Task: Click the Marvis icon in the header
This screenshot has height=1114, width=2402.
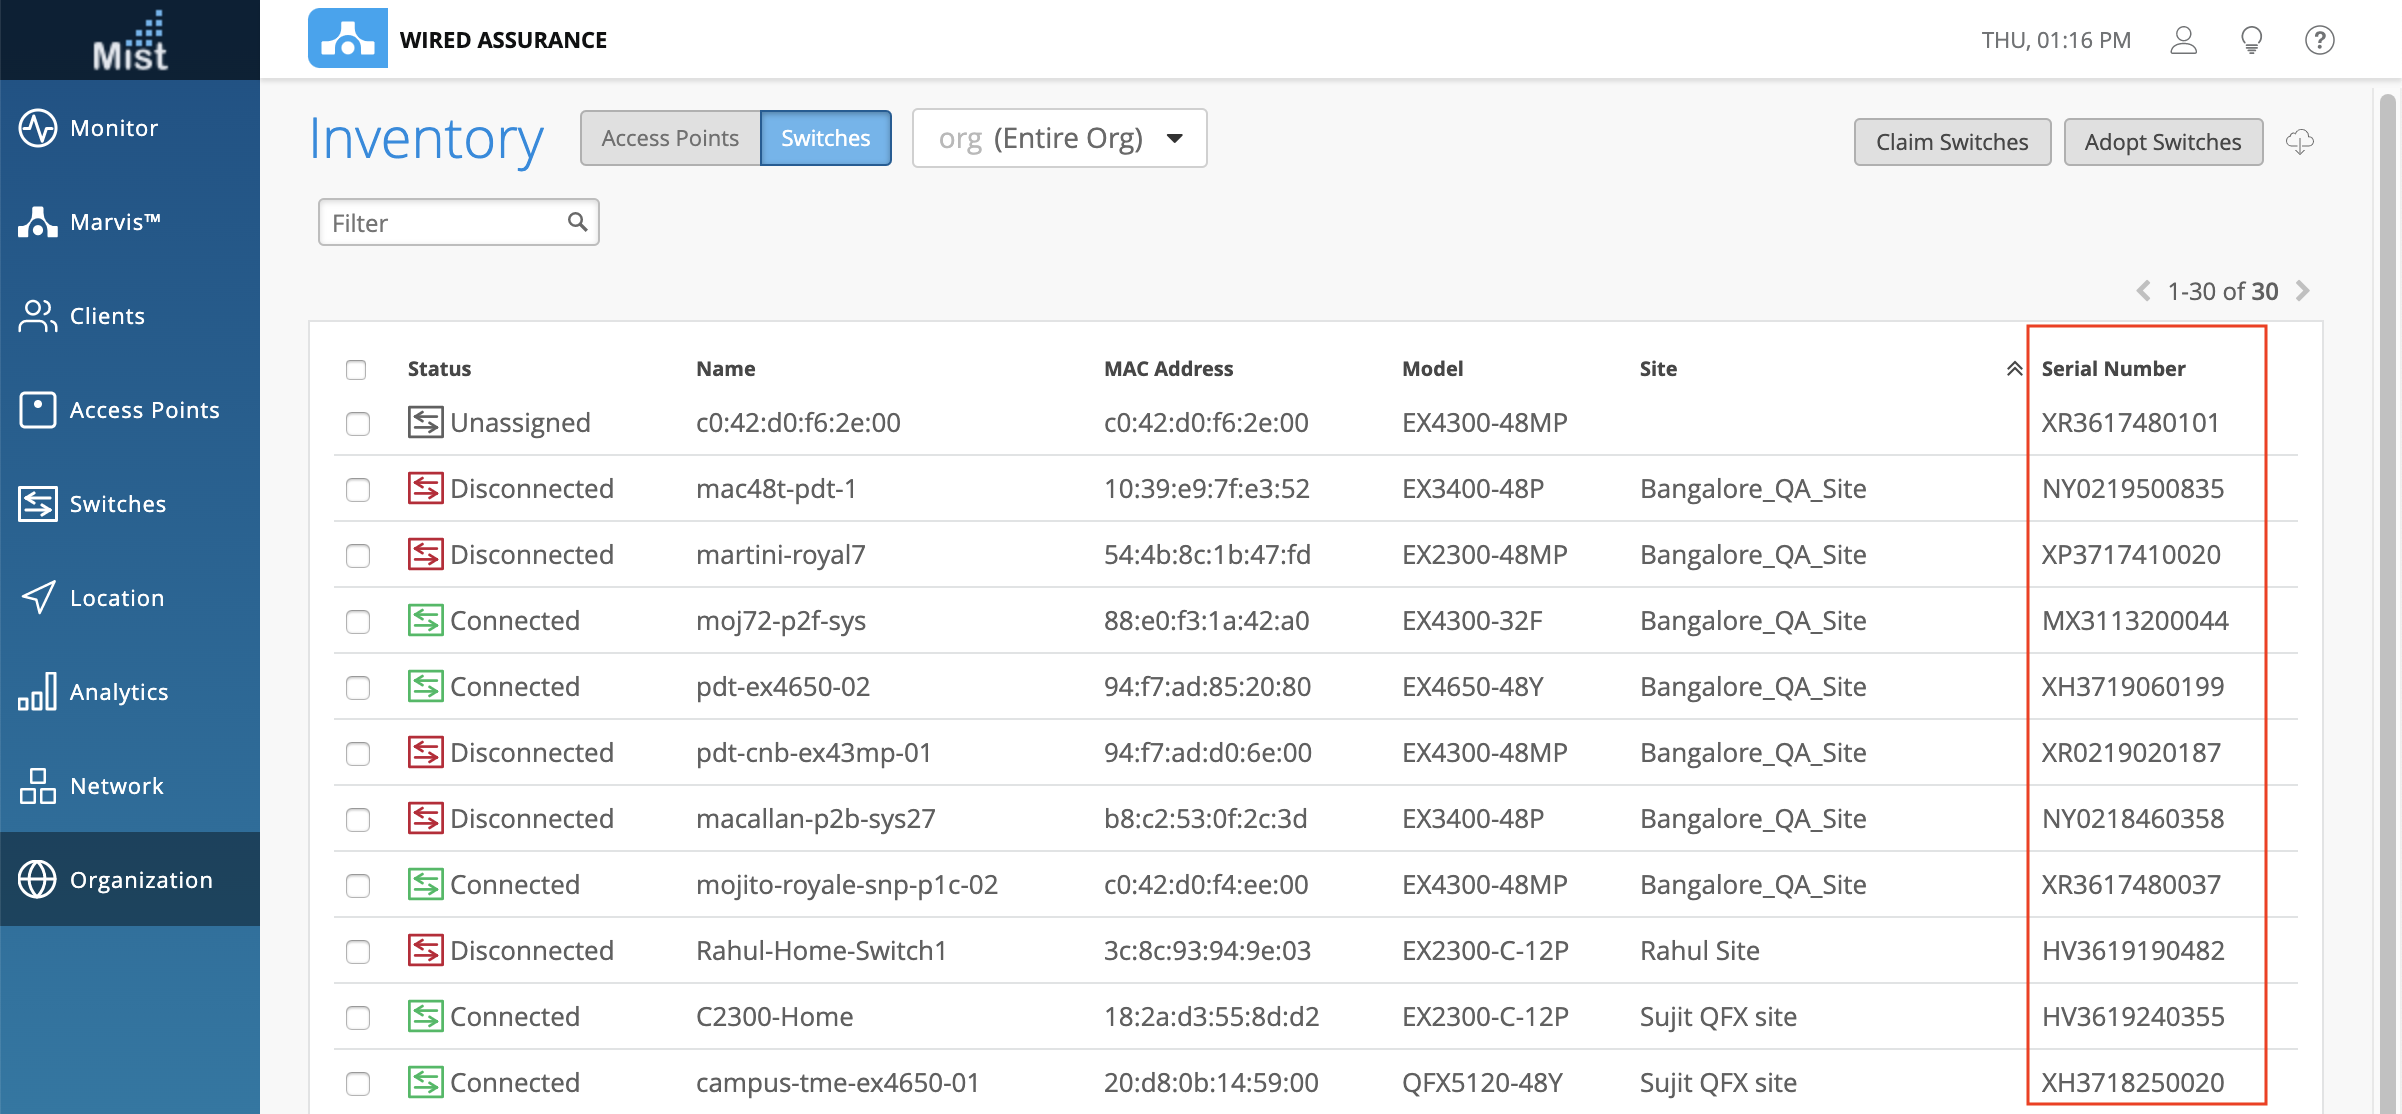Action: [347, 39]
